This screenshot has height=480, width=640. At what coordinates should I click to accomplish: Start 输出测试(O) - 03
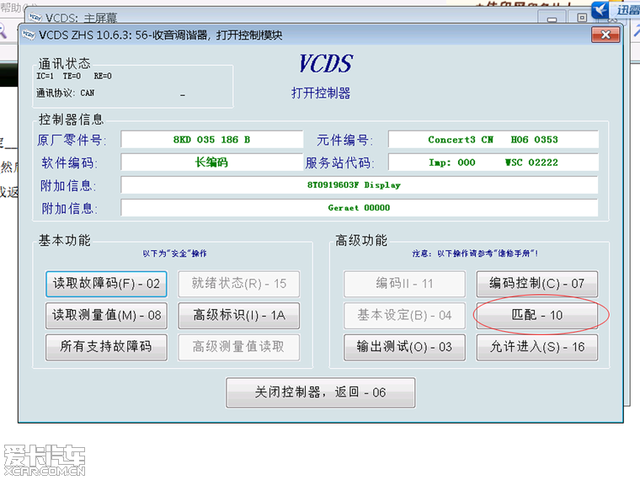point(404,347)
